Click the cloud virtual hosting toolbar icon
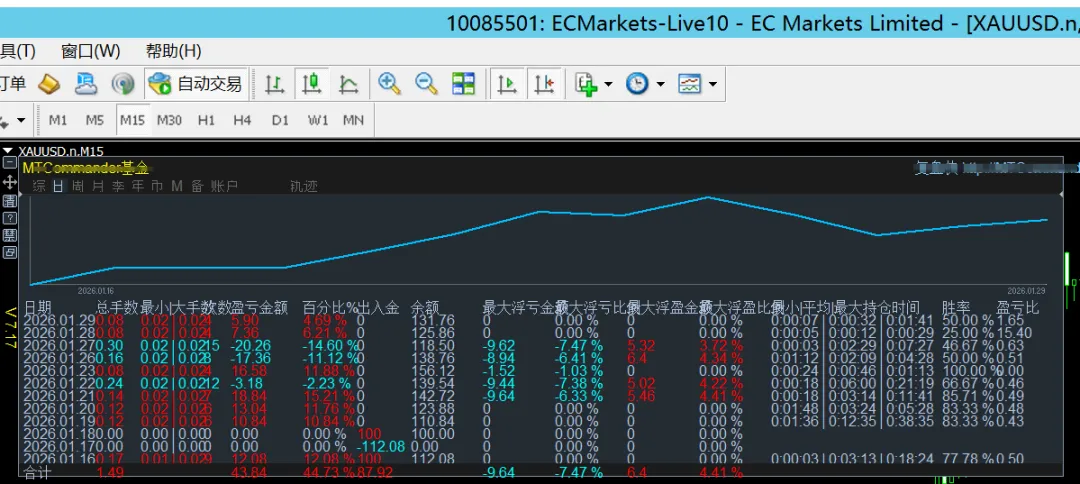Screen dimensions: 1080x484 [86, 84]
